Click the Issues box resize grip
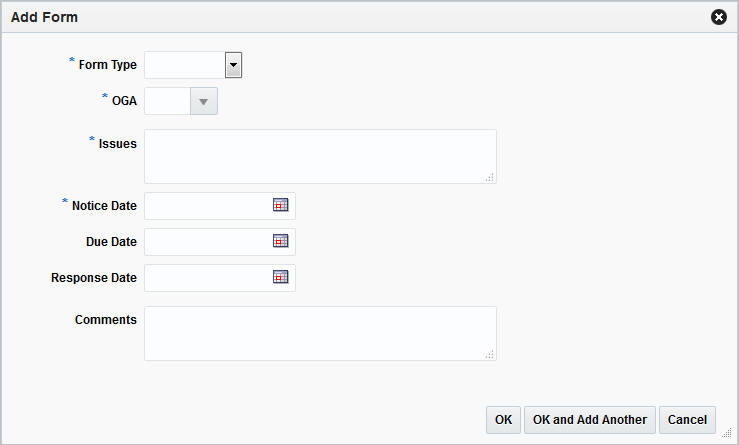Viewport: 739px width, 445px height. pos(489,177)
